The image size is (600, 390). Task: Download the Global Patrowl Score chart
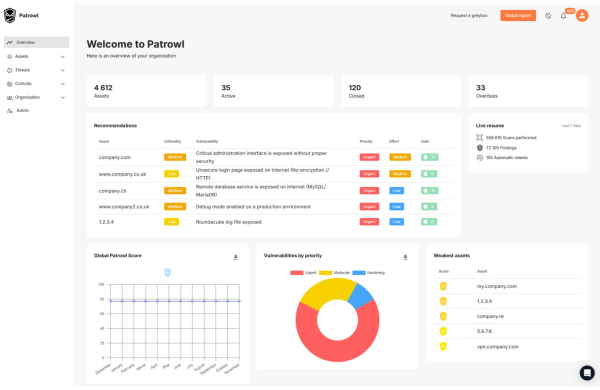(x=236, y=257)
